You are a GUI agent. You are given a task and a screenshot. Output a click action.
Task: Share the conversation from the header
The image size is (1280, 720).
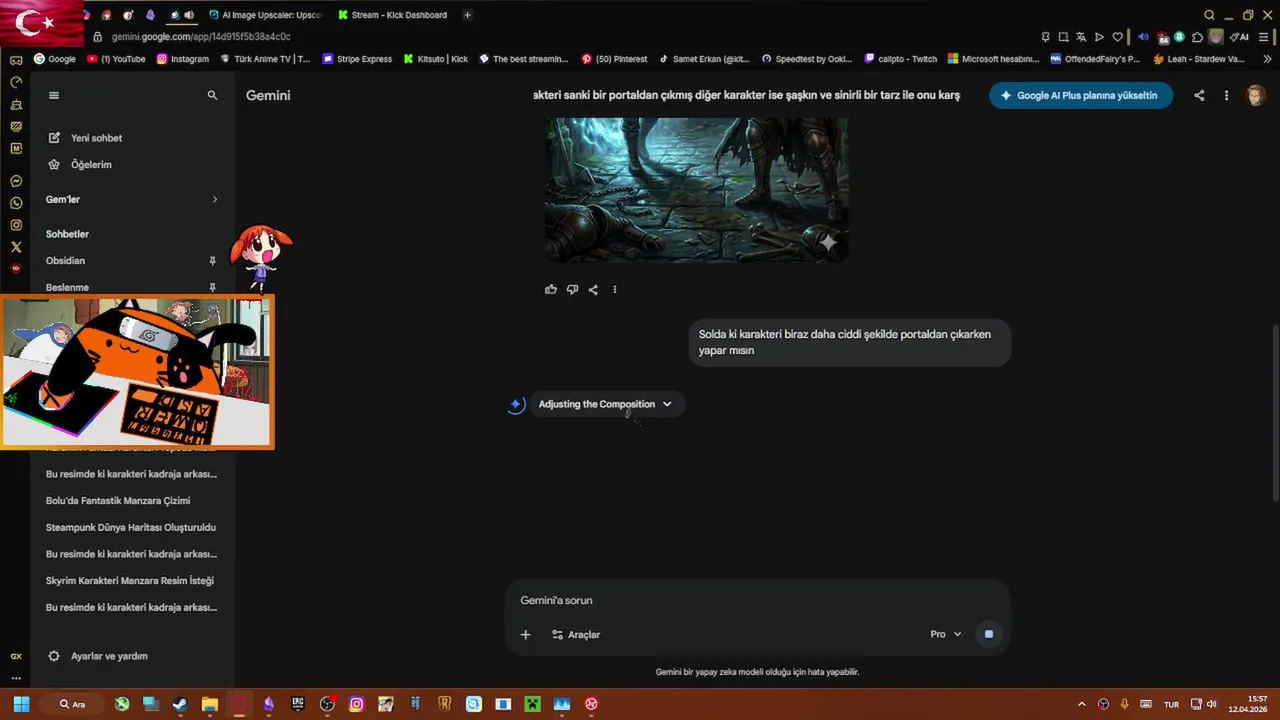coord(1199,95)
